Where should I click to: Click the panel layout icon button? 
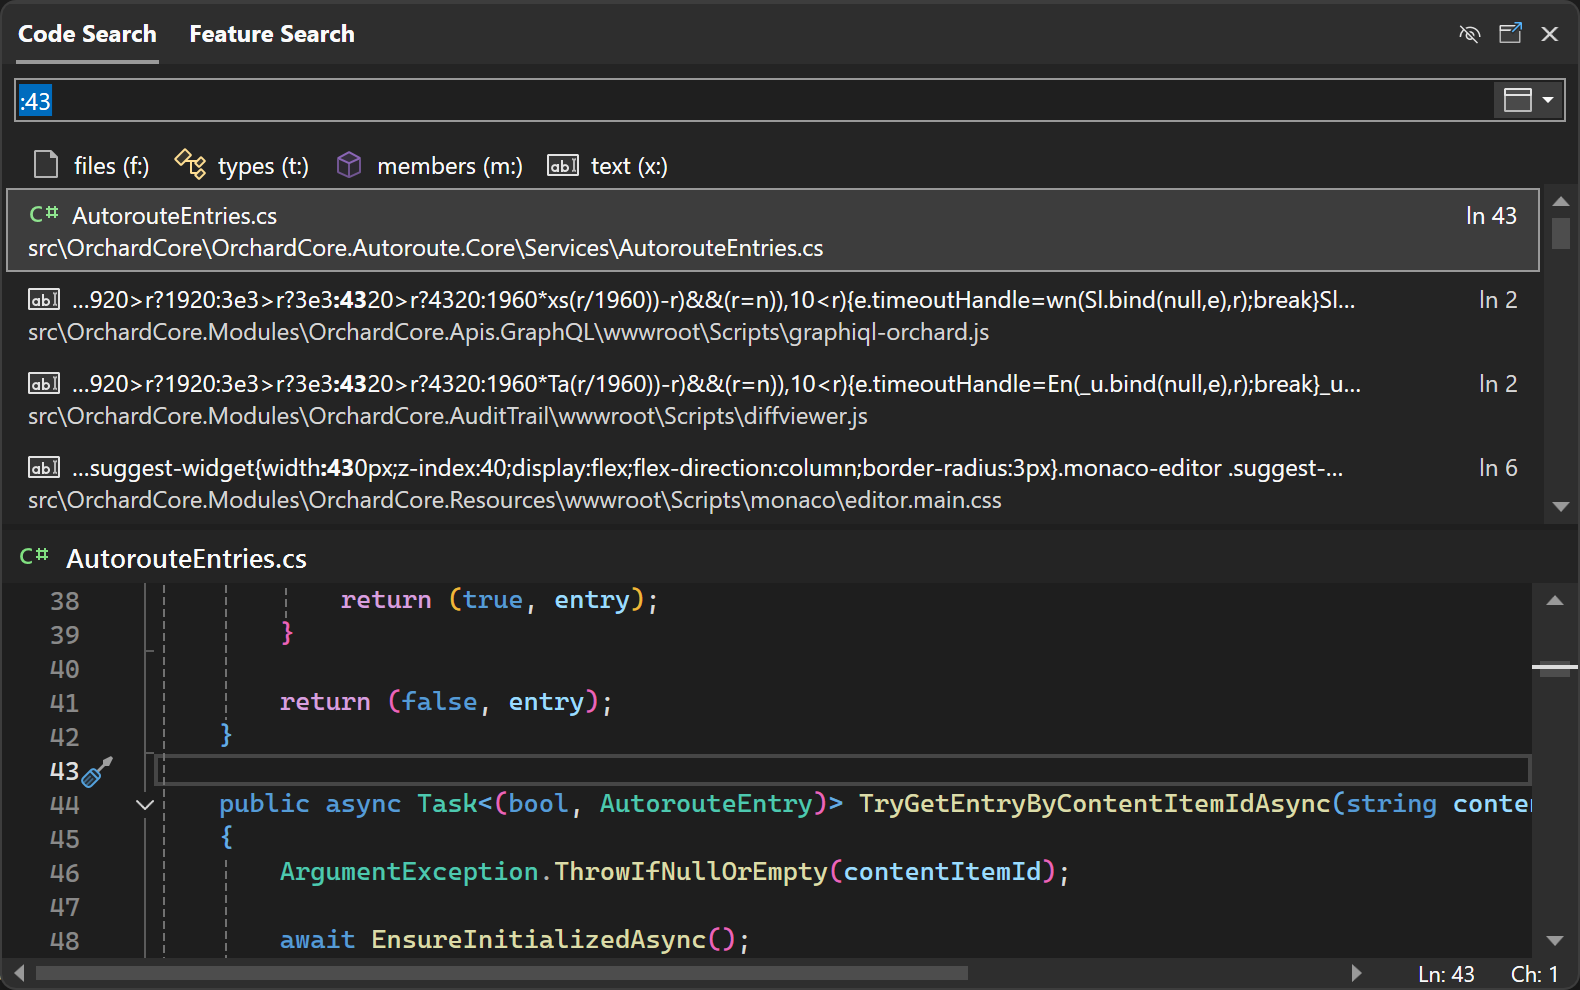point(1518,100)
